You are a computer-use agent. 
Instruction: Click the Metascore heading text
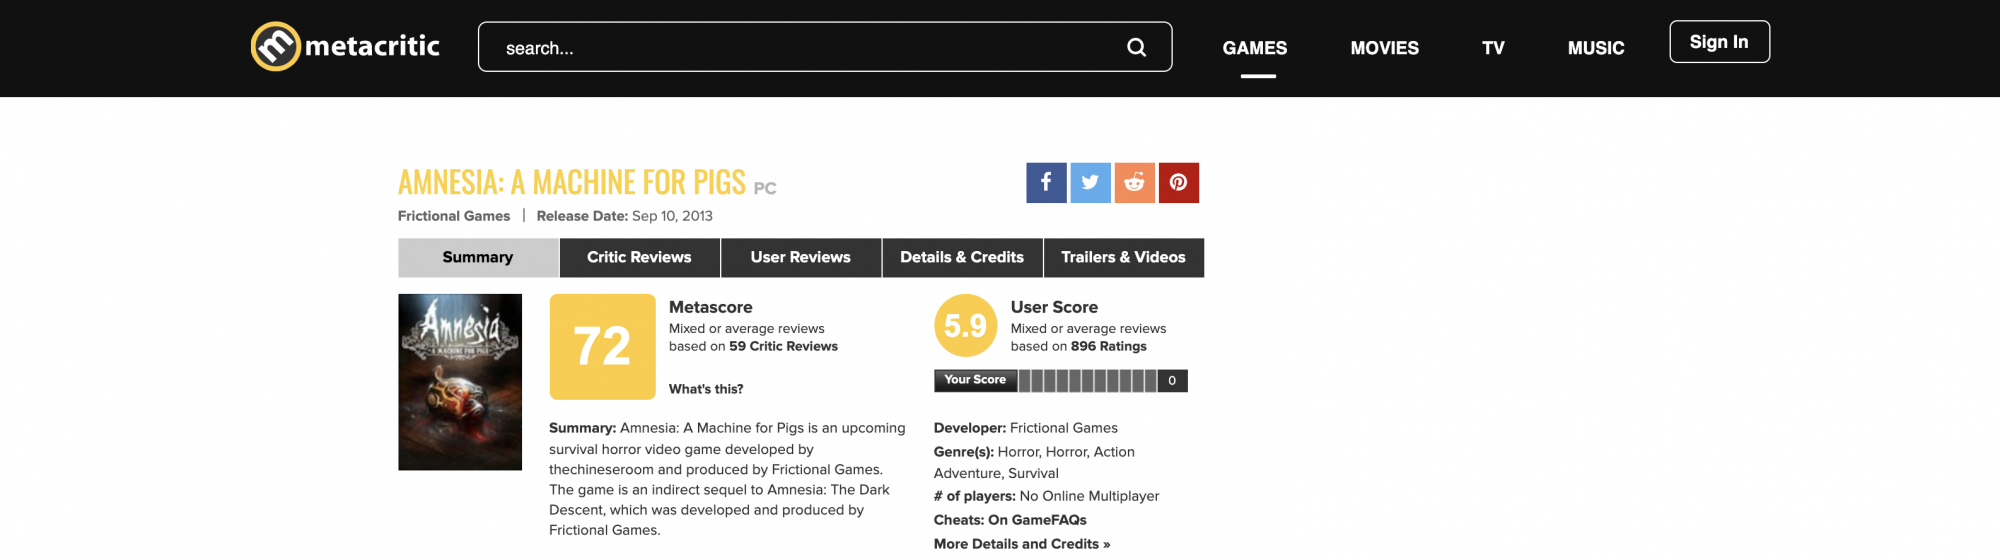coord(710,307)
